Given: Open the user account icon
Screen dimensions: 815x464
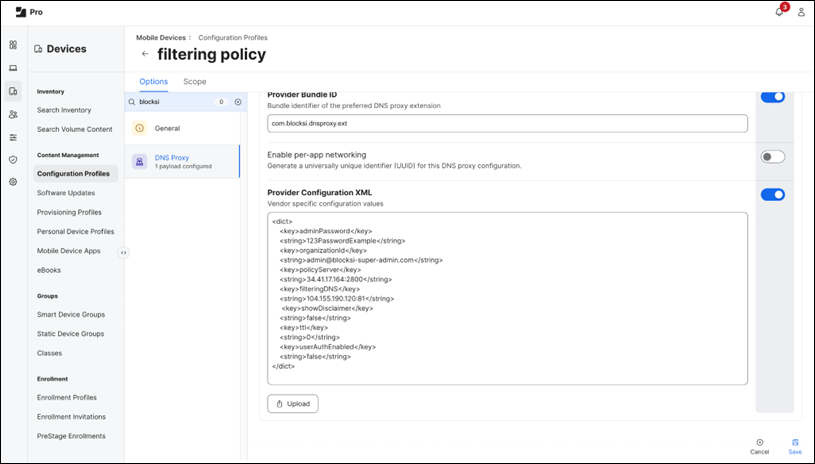Looking at the screenshot, I should [x=801, y=12].
